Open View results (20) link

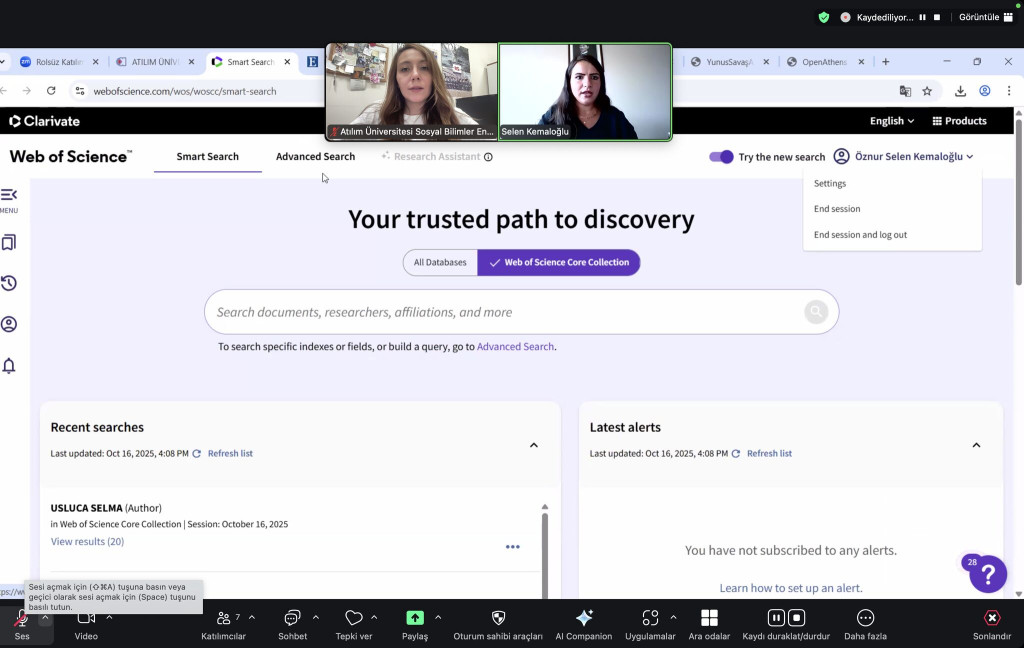tap(87, 542)
